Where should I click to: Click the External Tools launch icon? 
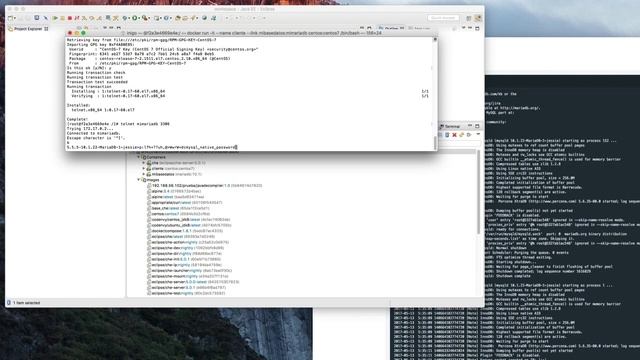[144, 18]
